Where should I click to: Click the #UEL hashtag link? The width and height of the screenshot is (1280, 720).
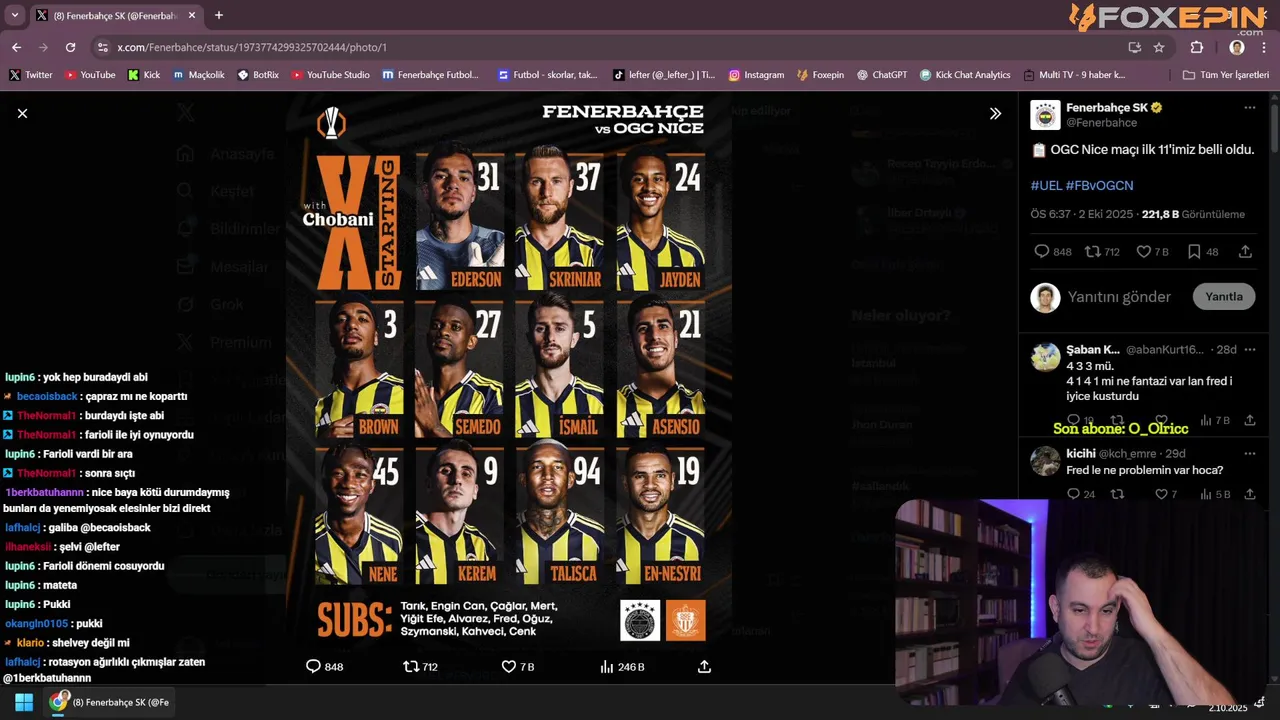coord(1046,186)
